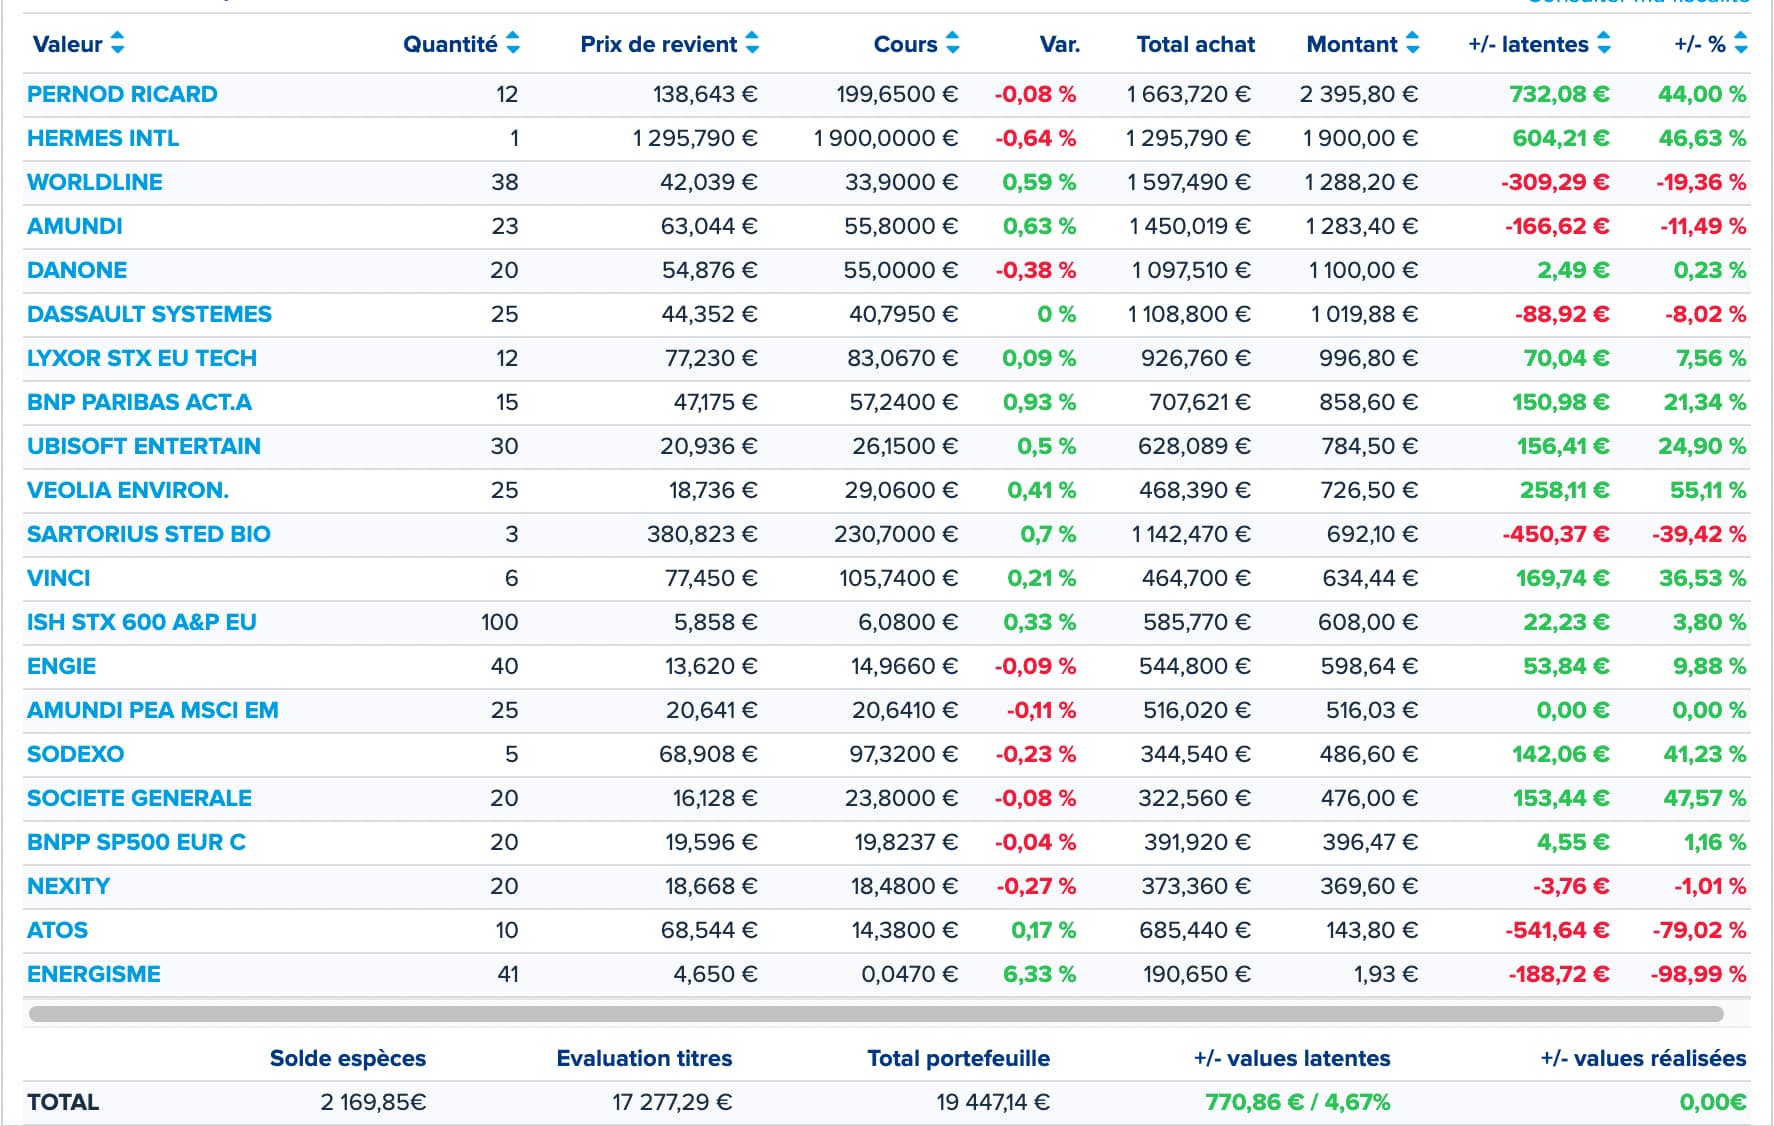Open PERNOD RICARD stock link

122,94
